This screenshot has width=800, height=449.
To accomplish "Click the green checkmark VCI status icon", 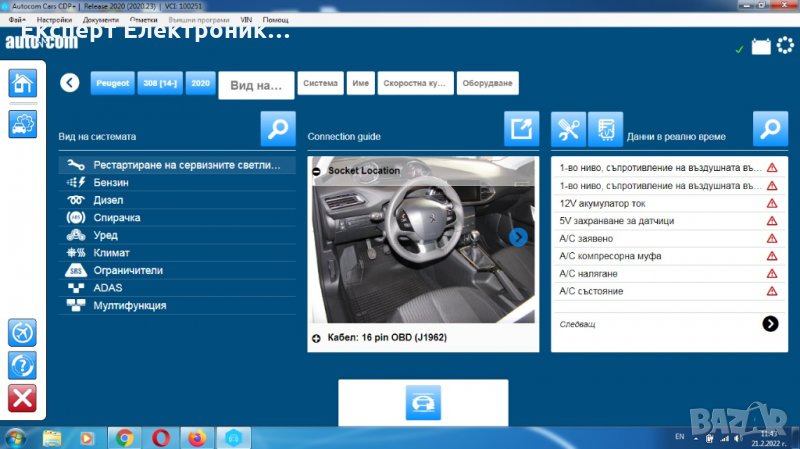I will point(739,49).
